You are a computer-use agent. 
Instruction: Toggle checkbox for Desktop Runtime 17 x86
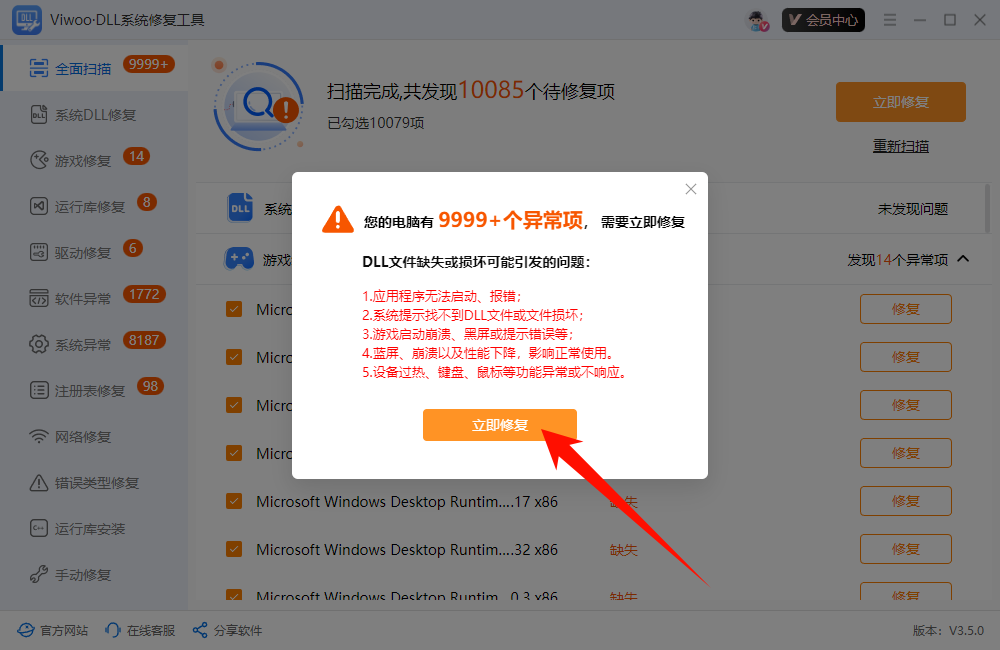click(x=234, y=501)
